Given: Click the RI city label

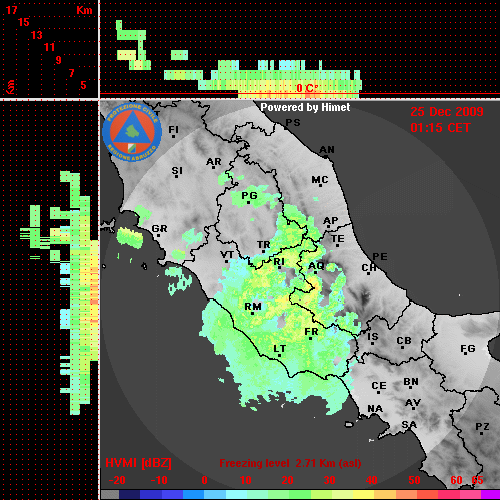Looking at the screenshot, I should (x=279, y=262).
